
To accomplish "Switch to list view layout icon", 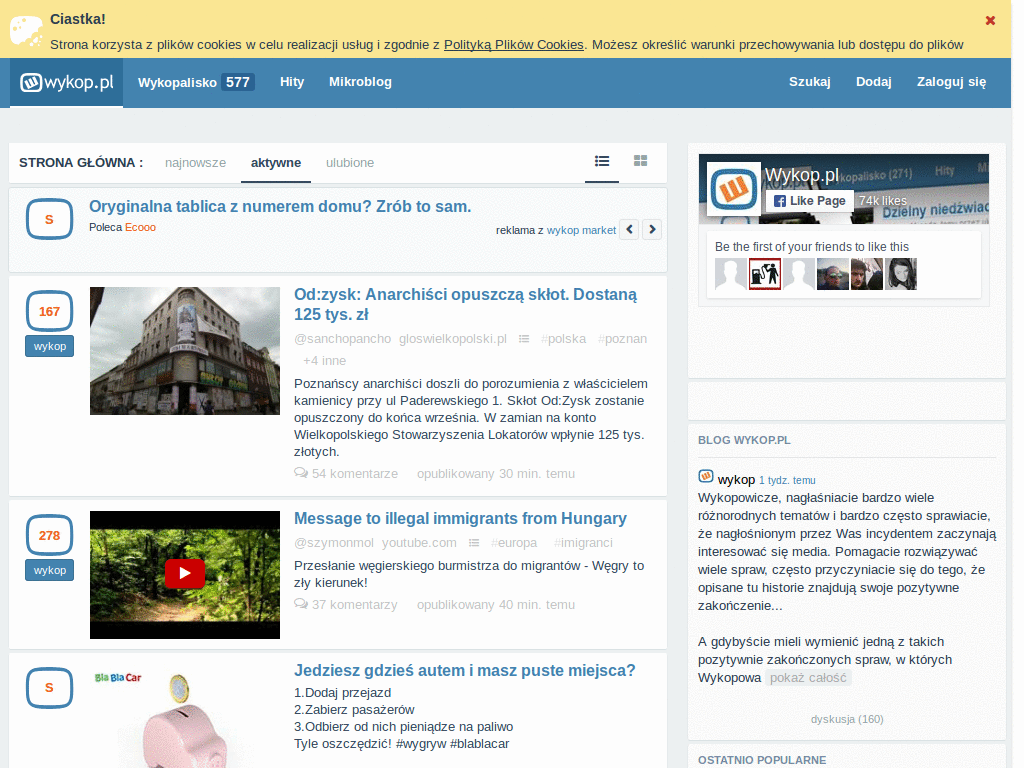I will tap(602, 161).
